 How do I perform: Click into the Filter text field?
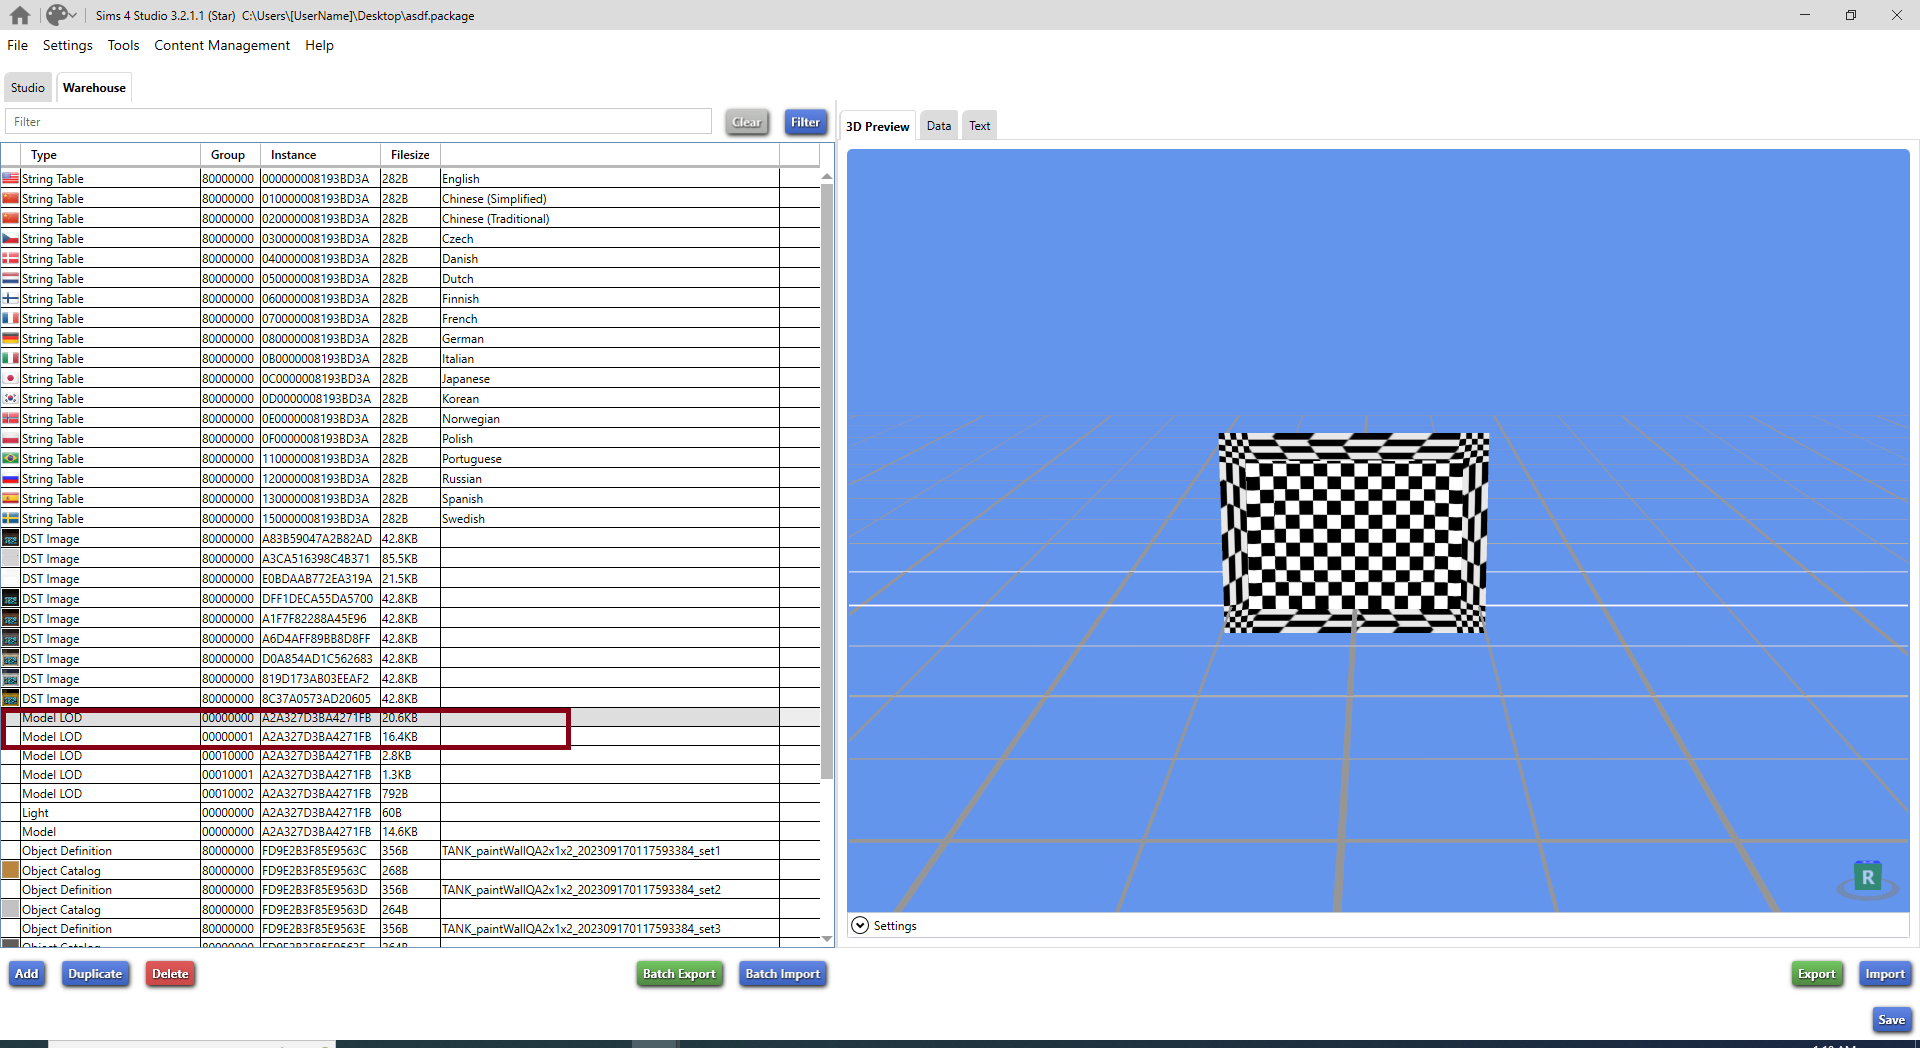tap(358, 122)
